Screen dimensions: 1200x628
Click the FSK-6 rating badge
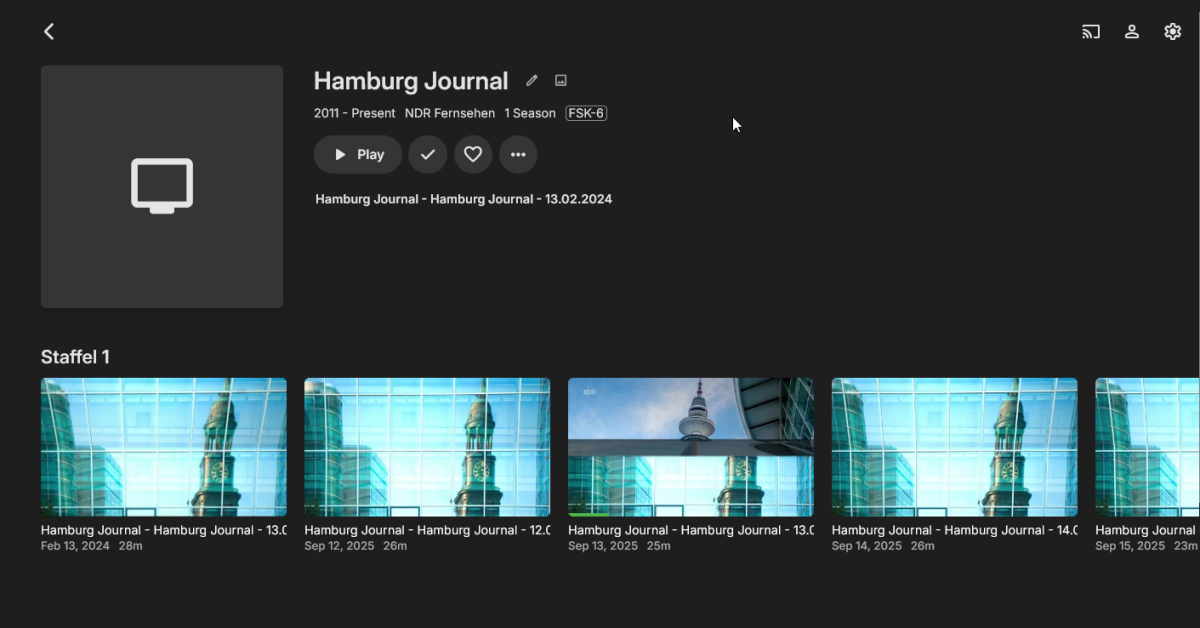[586, 113]
